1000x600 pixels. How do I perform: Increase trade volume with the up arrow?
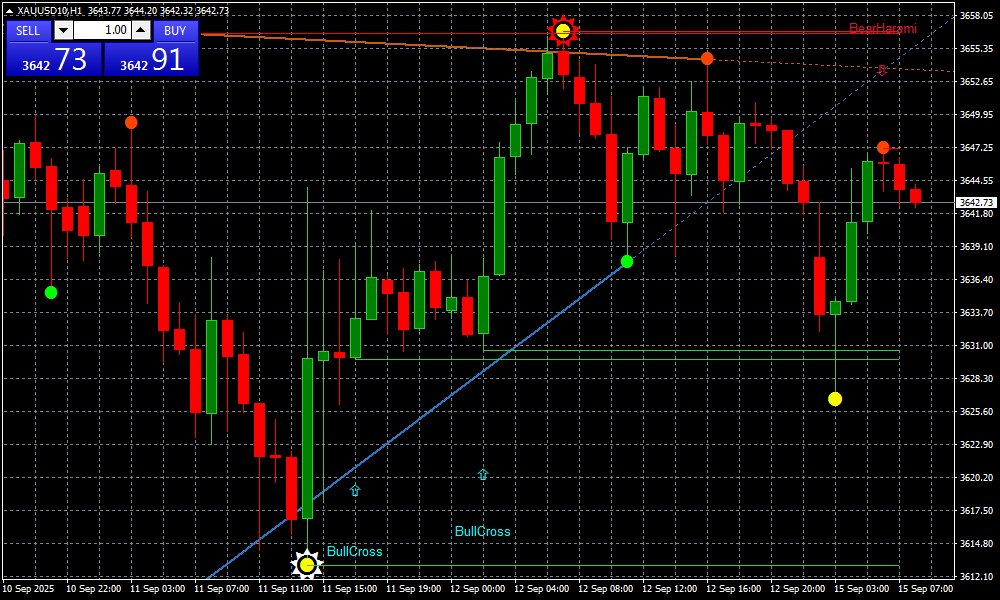click(141, 30)
